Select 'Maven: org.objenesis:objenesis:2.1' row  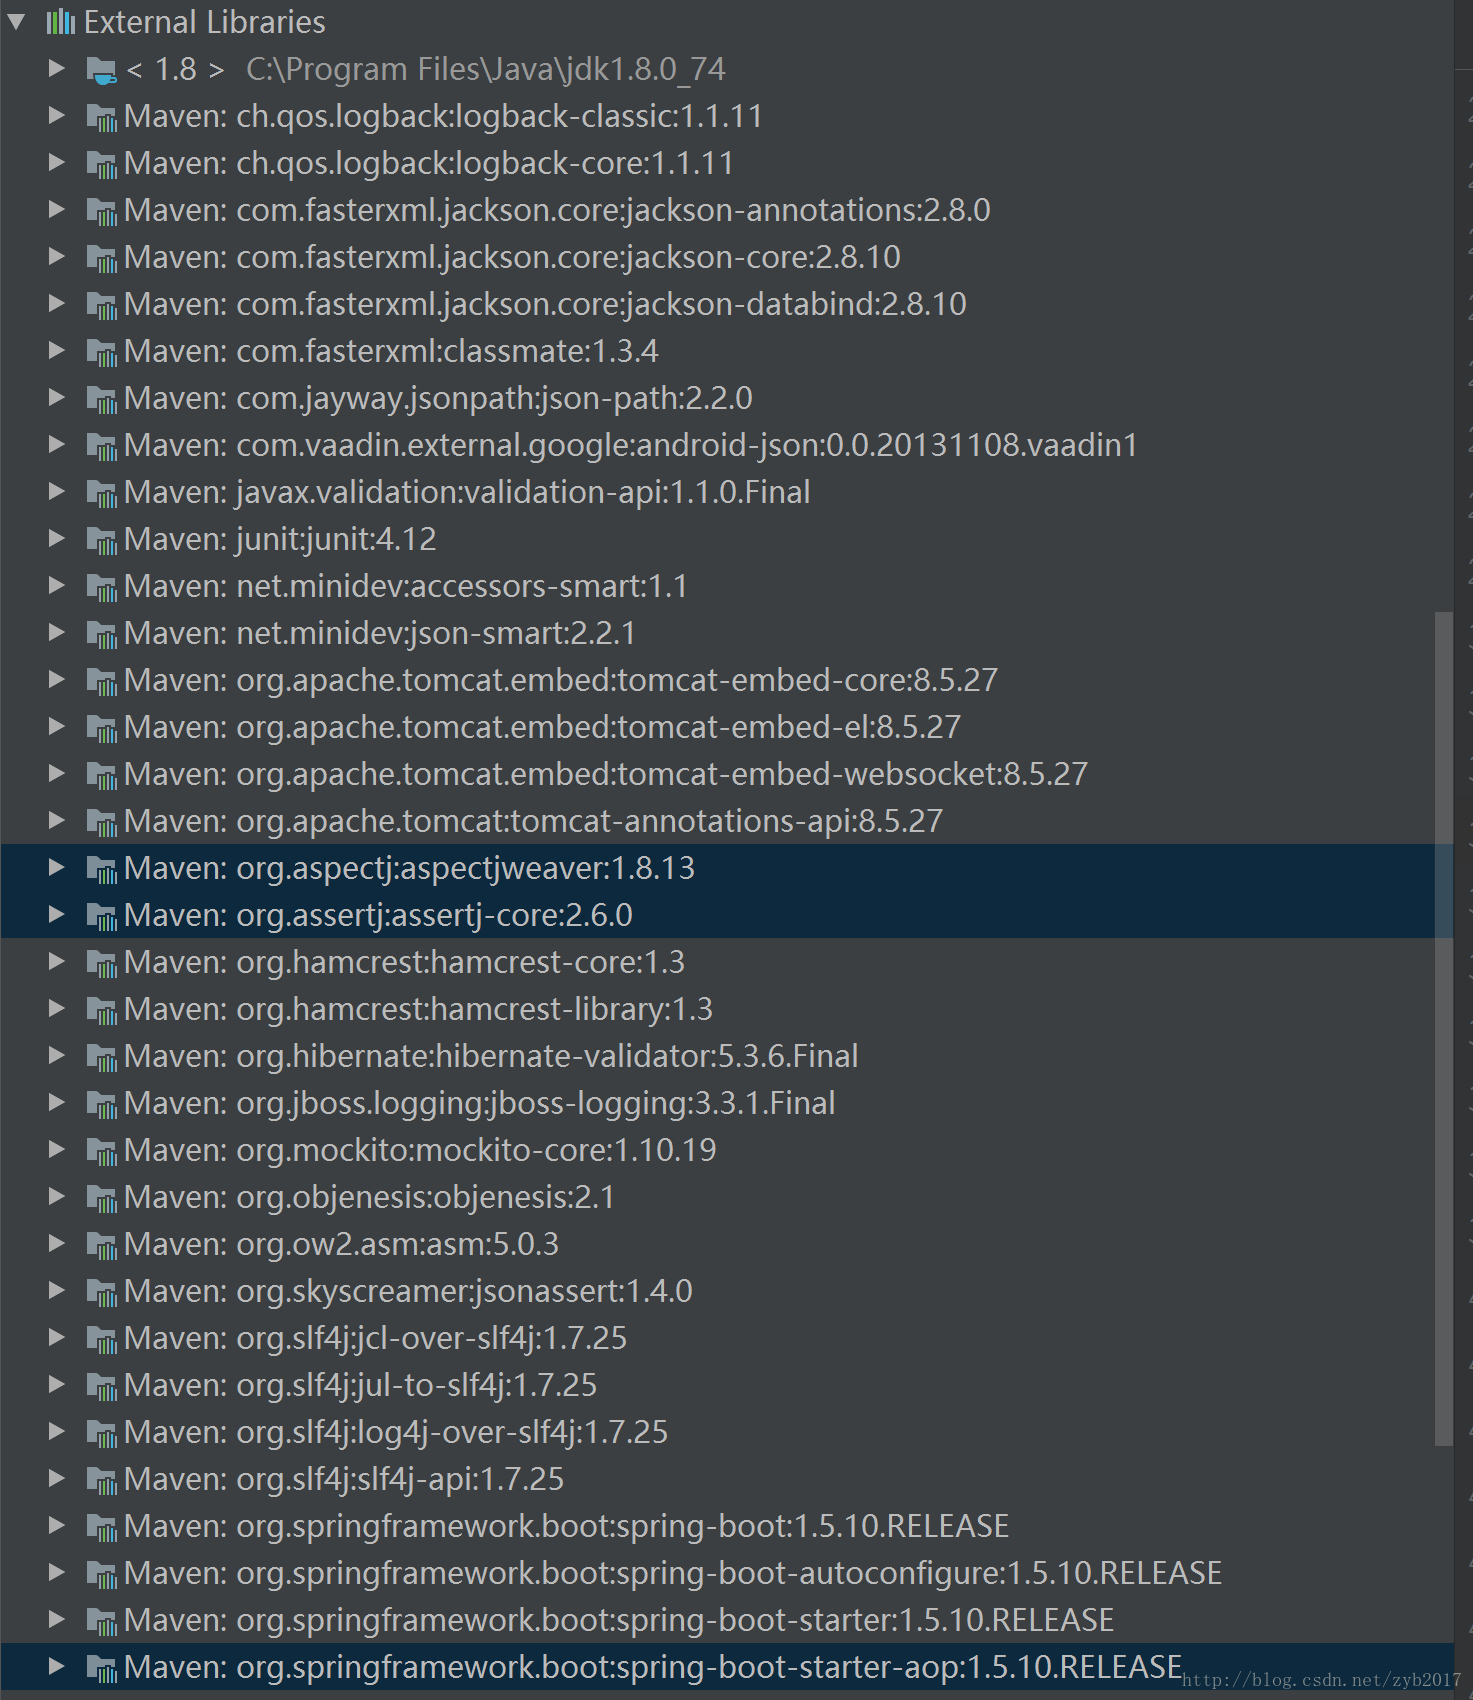(x=726, y=1197)
